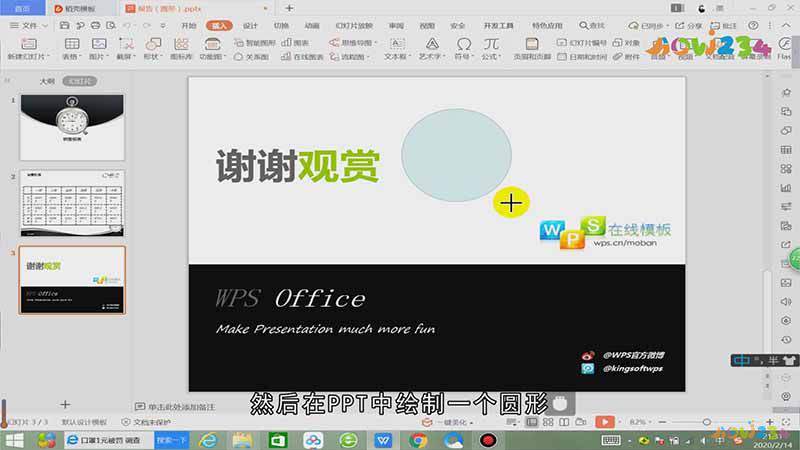
Task: Insert a 流程图 flowchart
Action: pyautogui.click(x=349, y=57)
